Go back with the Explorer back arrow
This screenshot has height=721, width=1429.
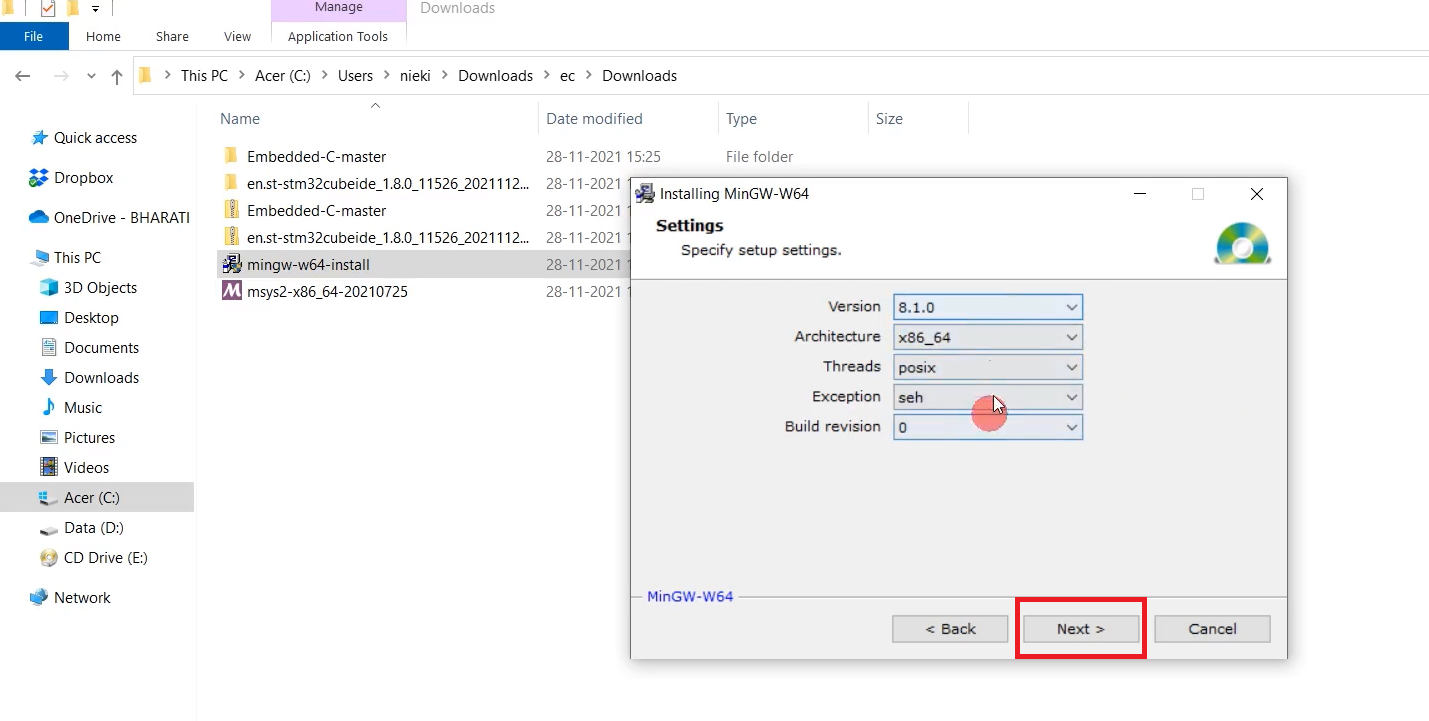[23, 76]
